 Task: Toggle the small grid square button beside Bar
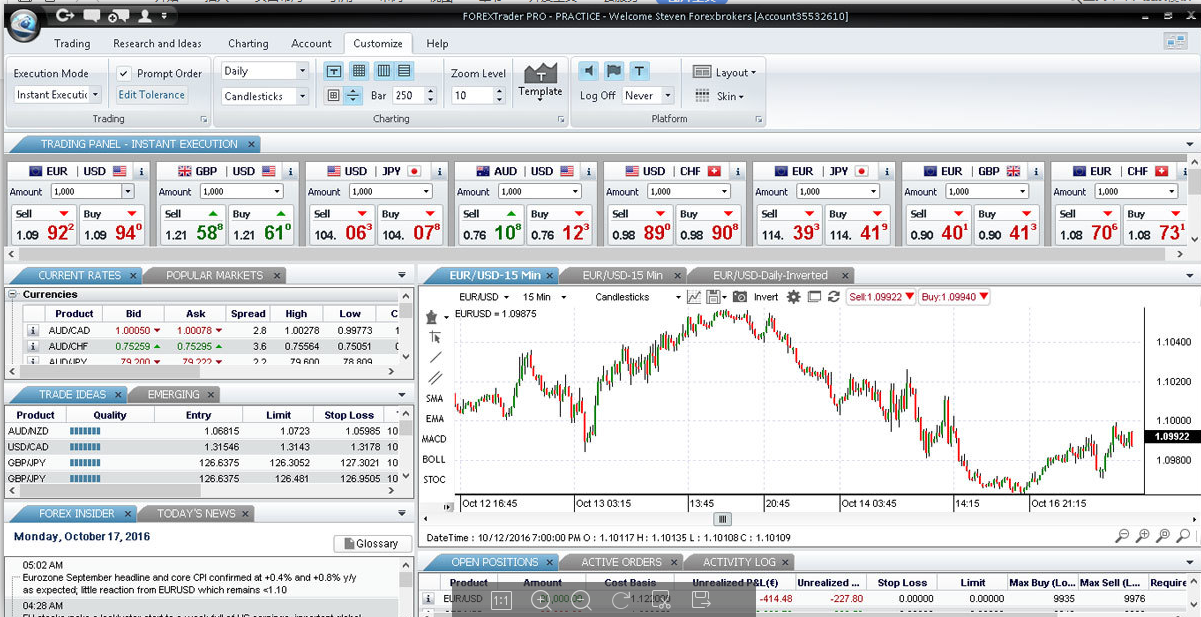click(x=334, y=96)
